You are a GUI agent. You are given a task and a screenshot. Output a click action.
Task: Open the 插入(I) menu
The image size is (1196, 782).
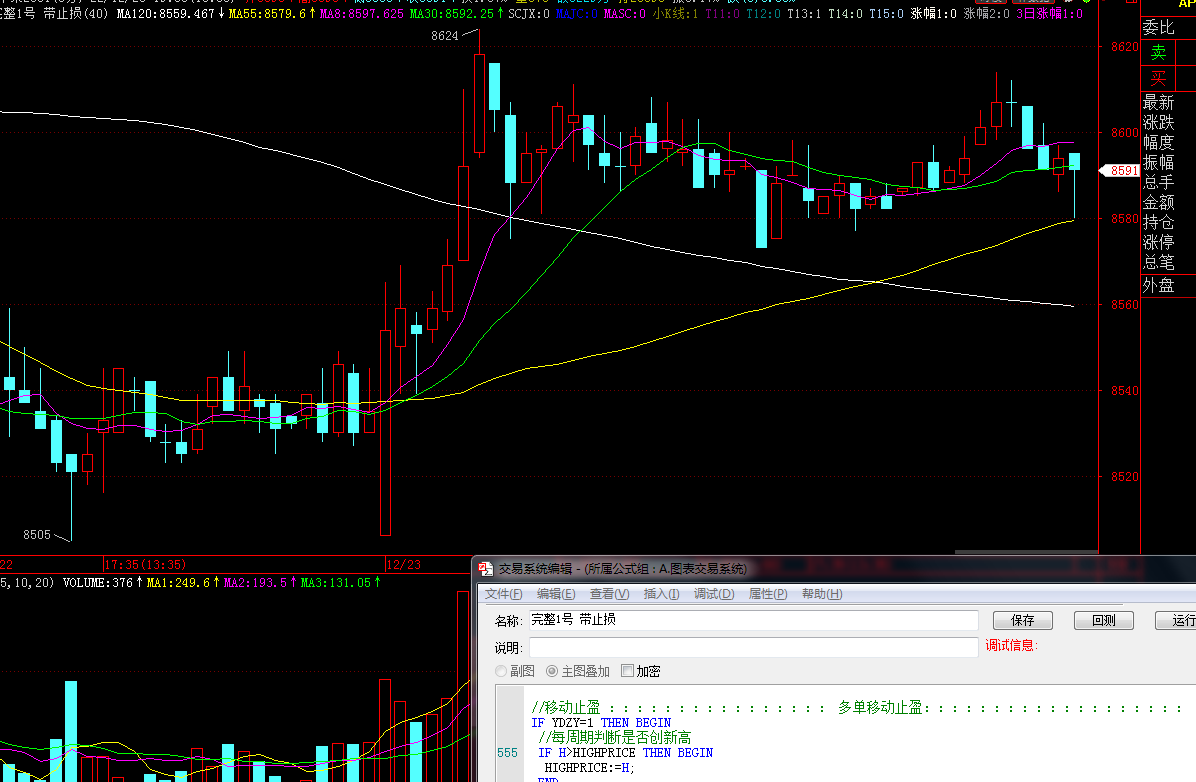point(661,594)
